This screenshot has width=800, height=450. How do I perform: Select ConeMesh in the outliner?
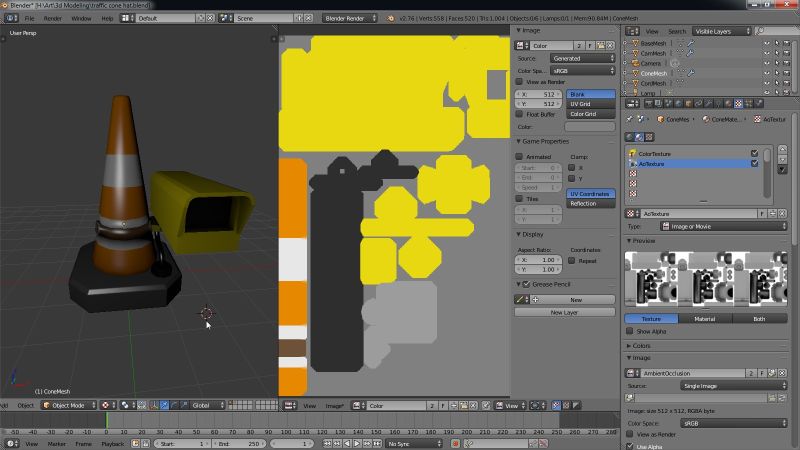[653, 73]
